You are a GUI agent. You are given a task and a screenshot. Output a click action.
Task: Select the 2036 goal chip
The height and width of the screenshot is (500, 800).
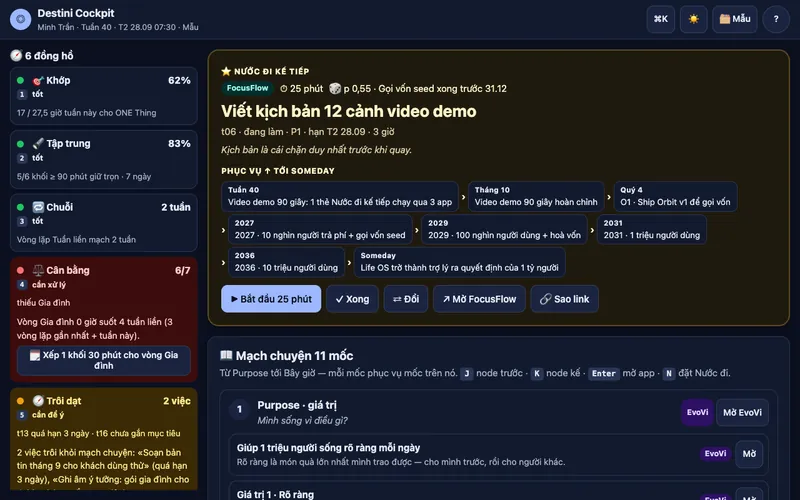(x=286, y=262)
